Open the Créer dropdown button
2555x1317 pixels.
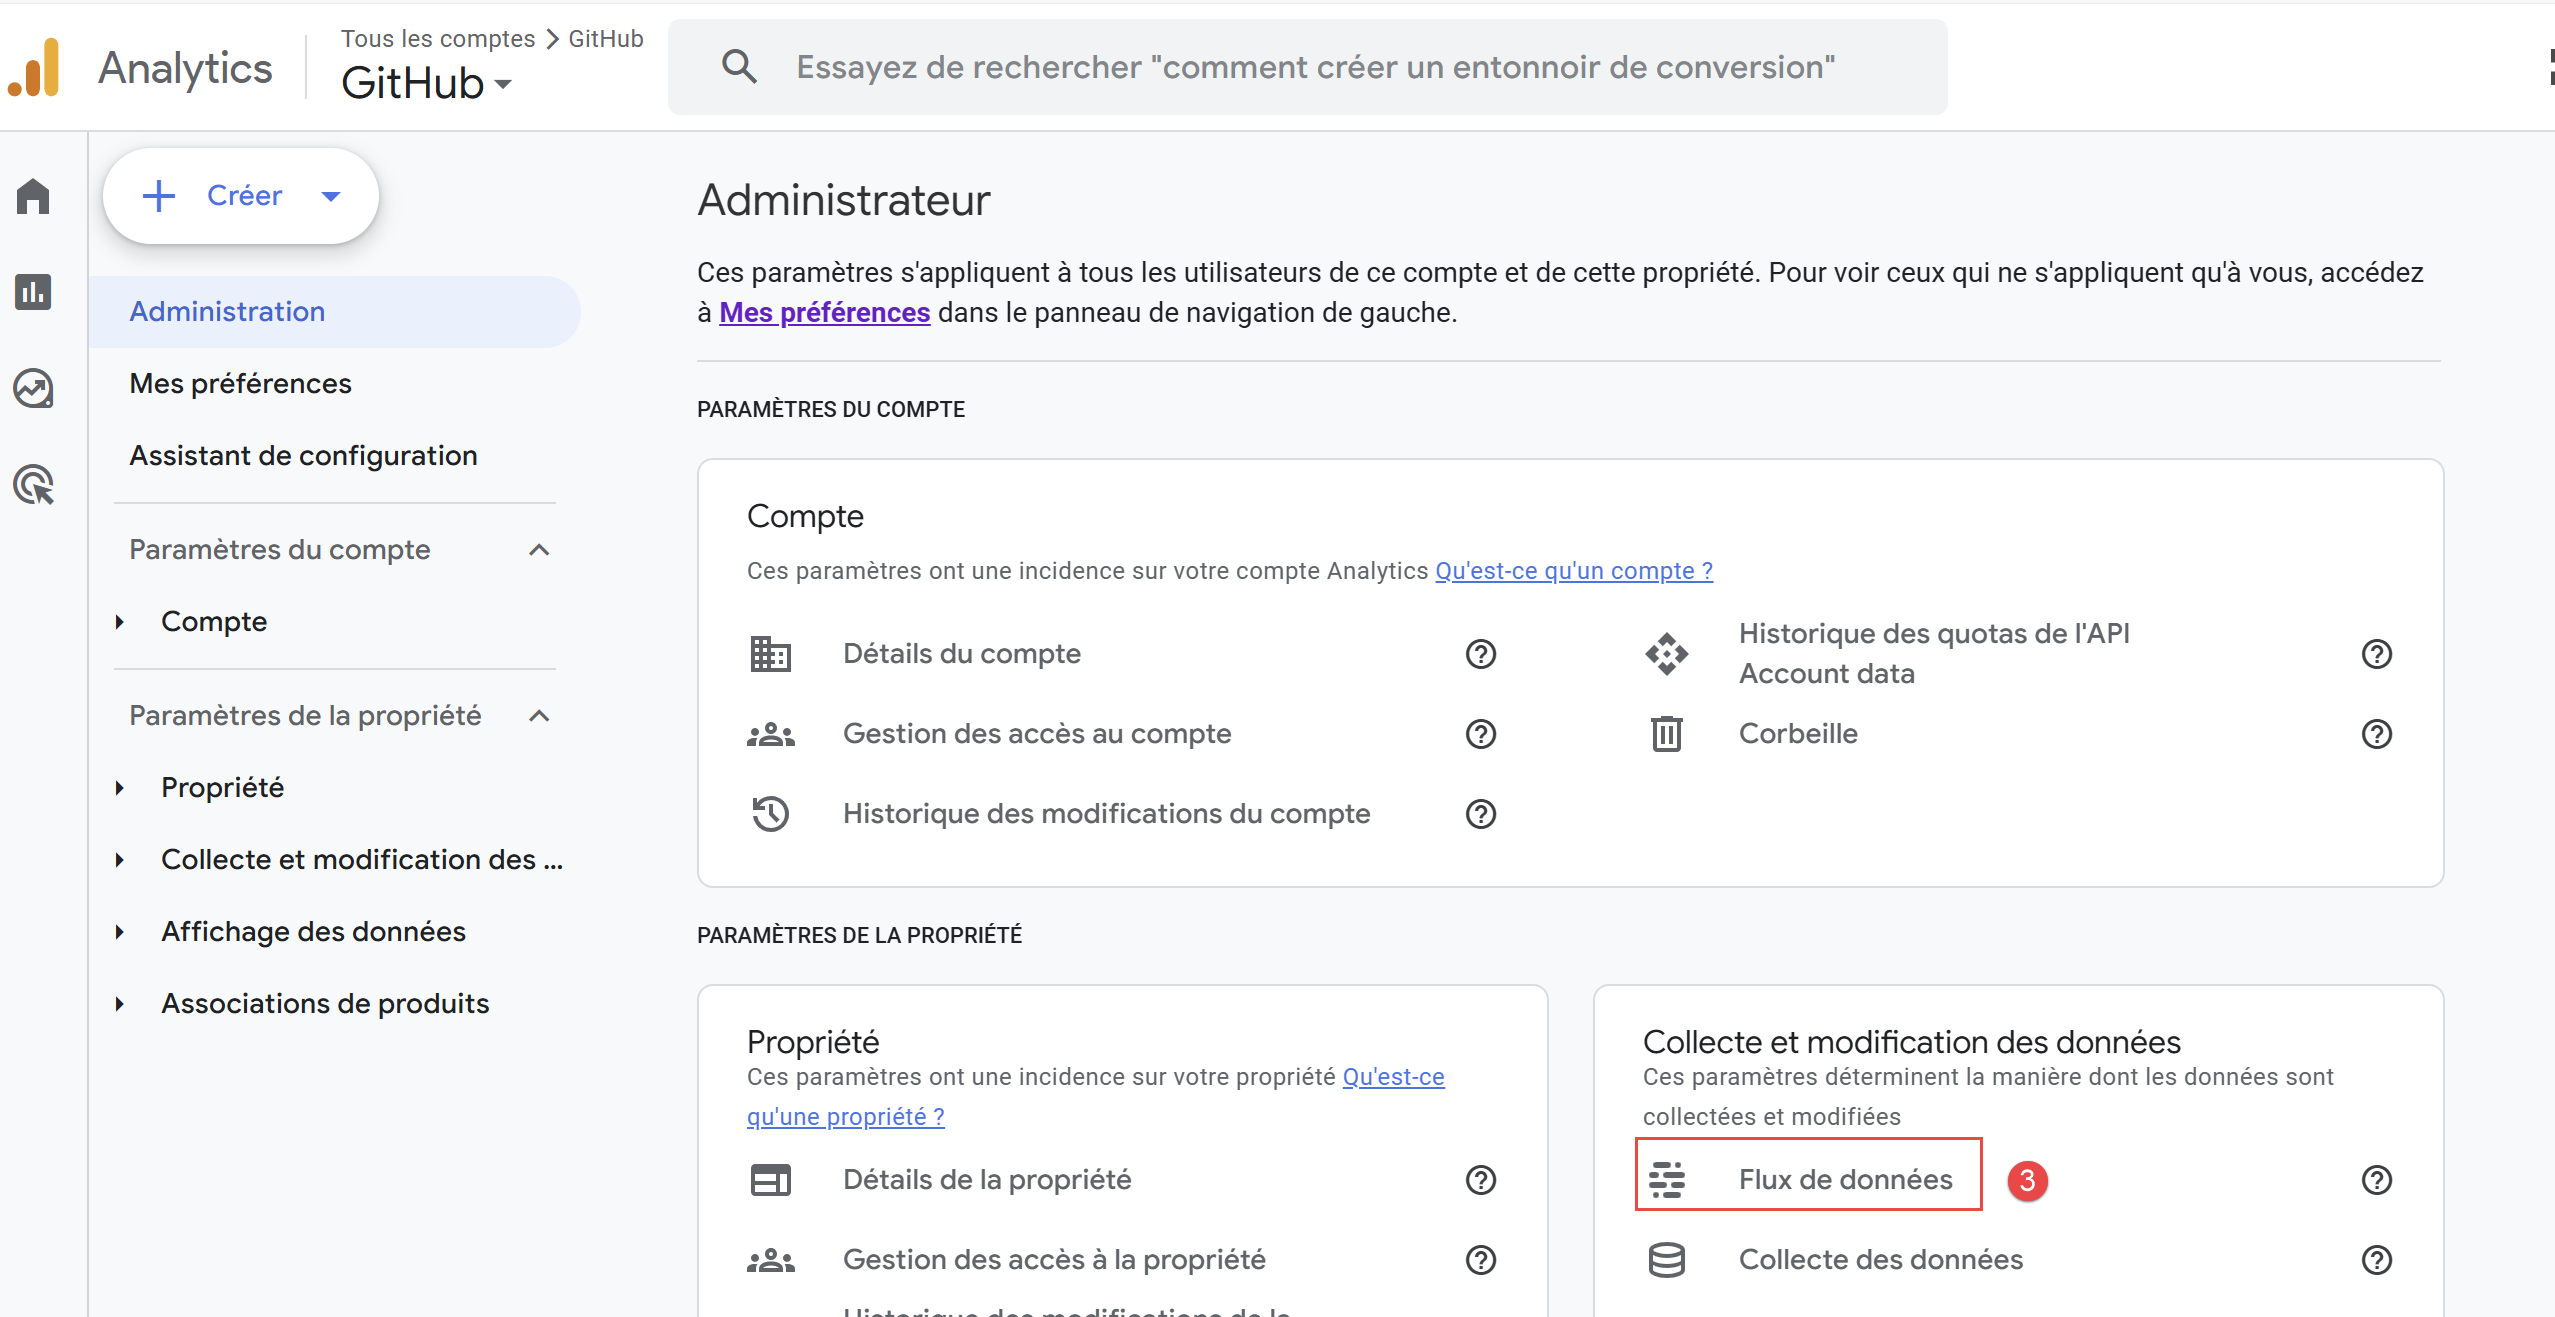pos(241,196)
